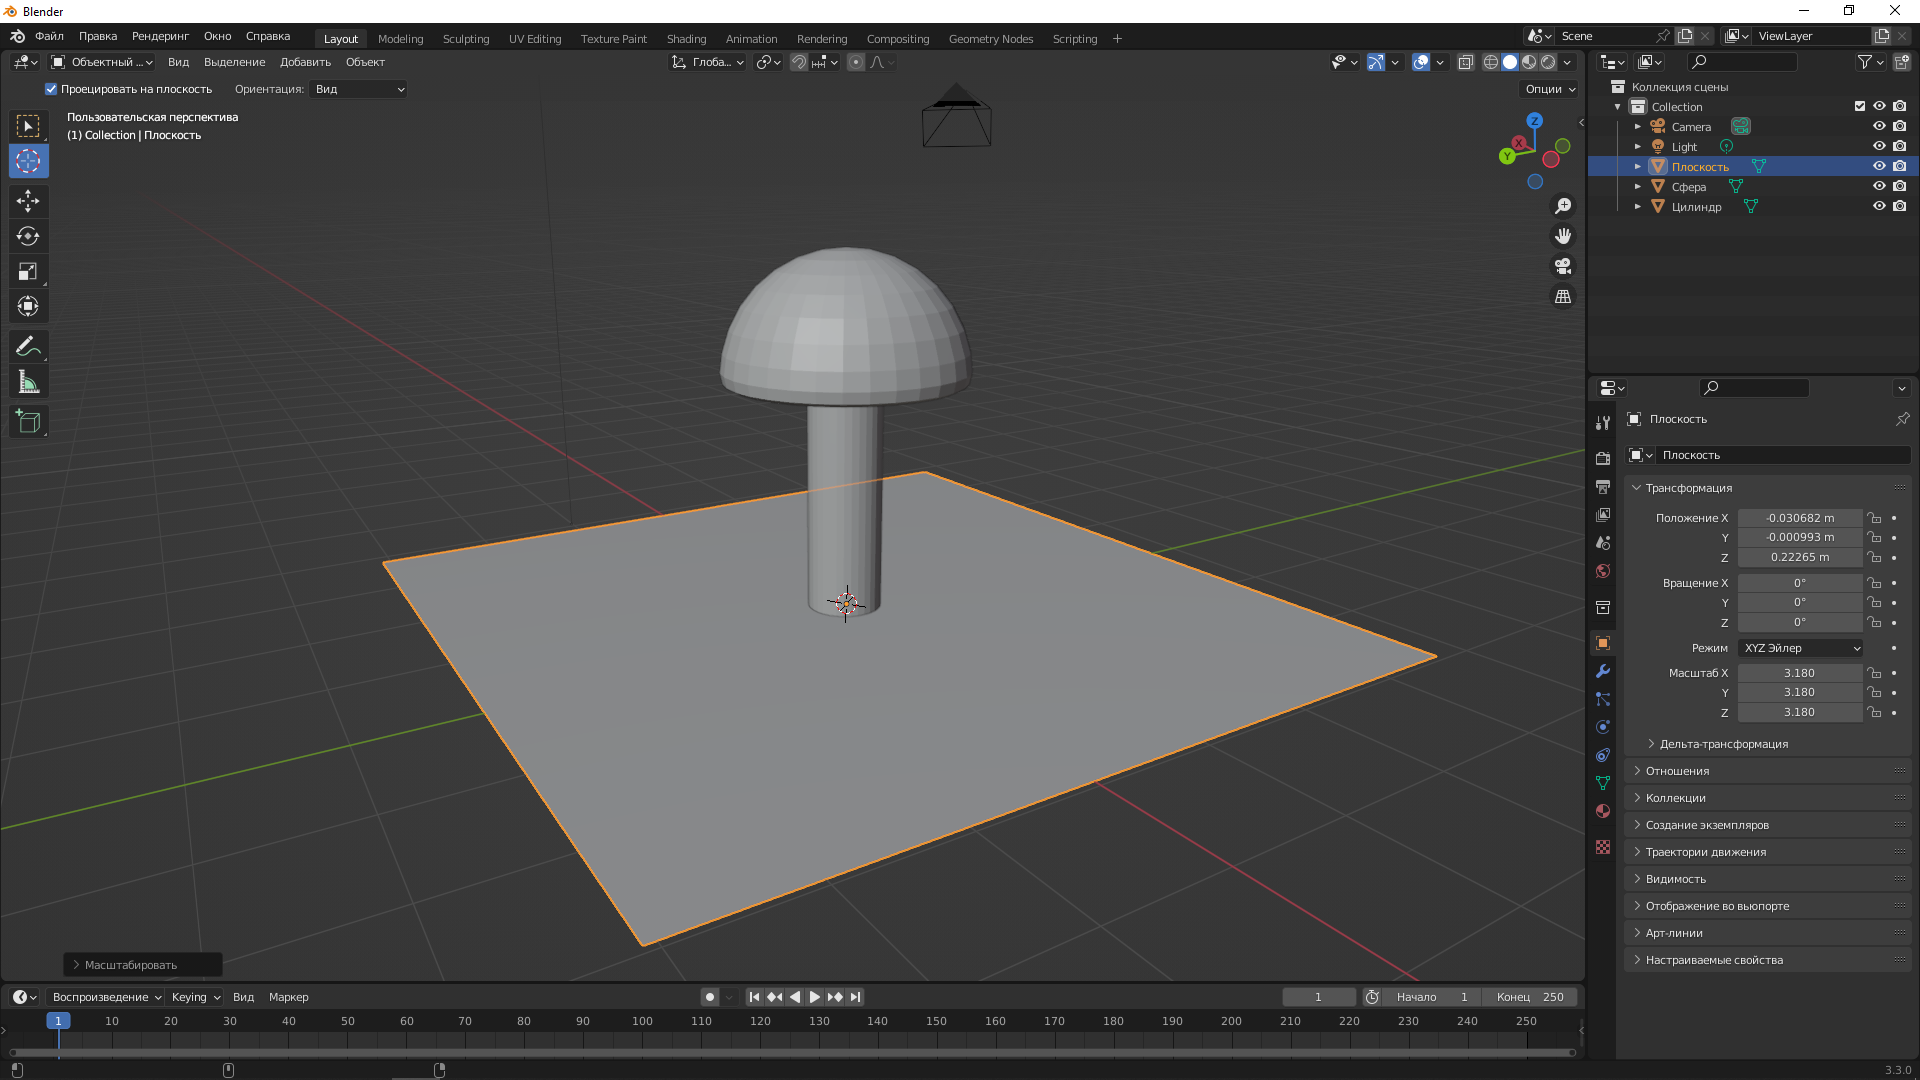This screenshot has width=1920, height=1080.
Task: Hide Camera in viewport via eye icon
Action: [1879, 126]
